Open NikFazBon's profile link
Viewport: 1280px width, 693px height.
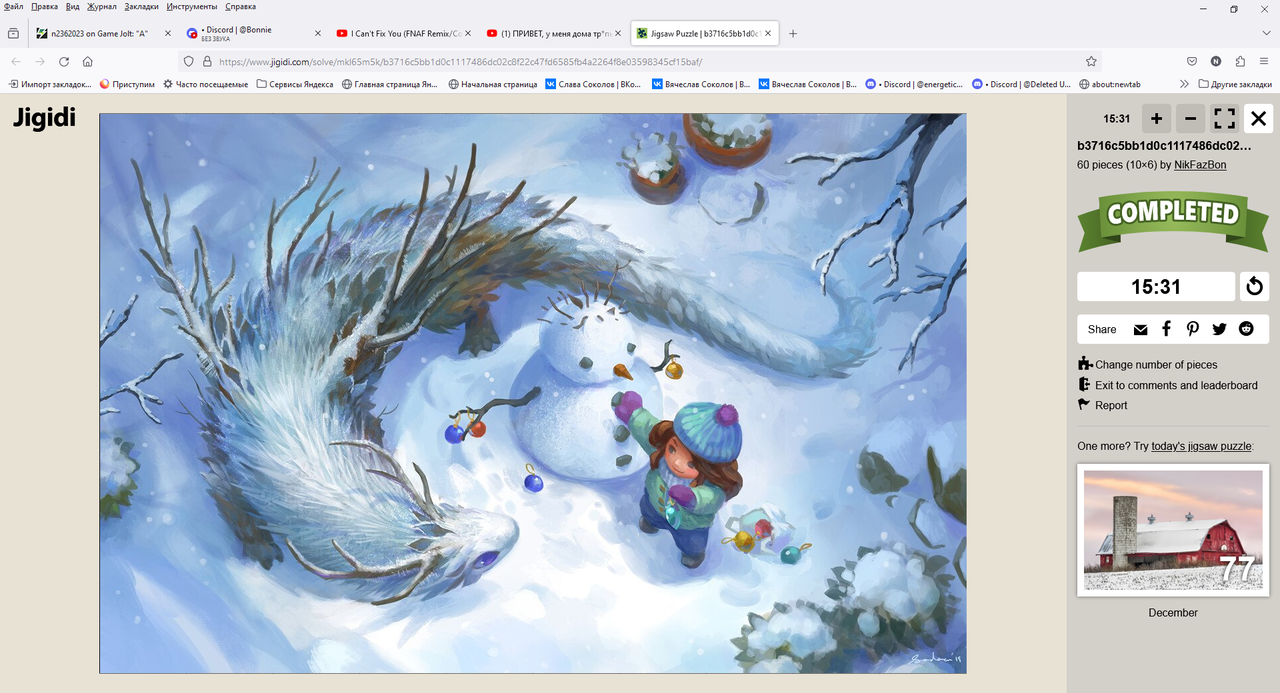1200,164
